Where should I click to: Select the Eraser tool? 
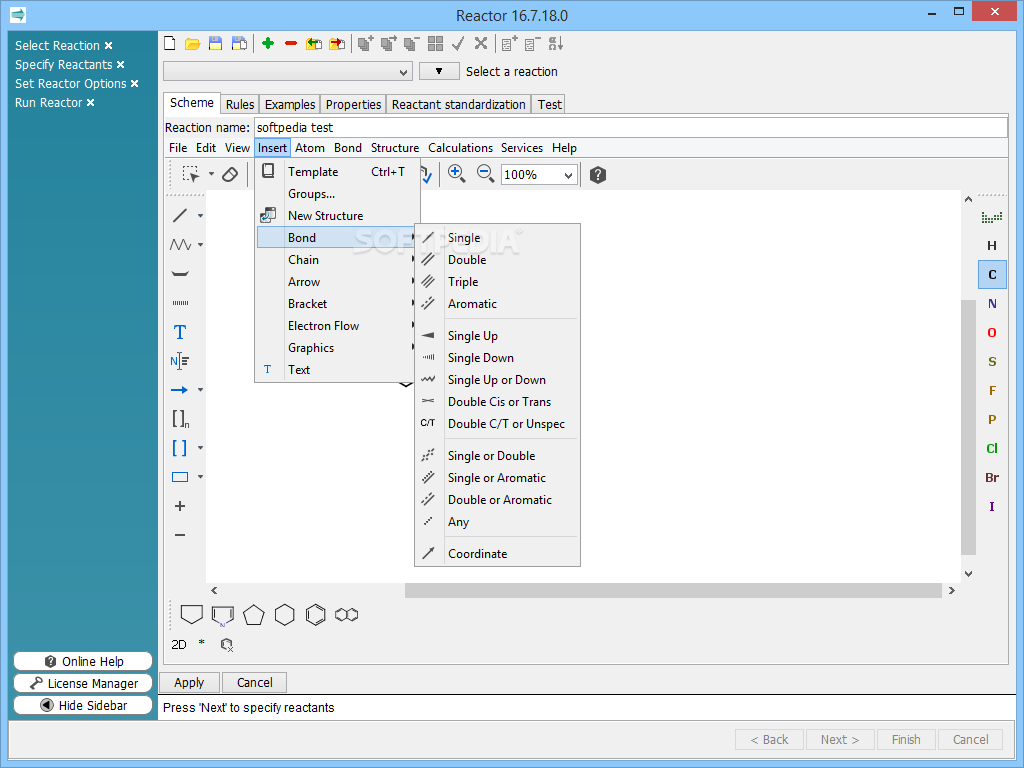click(x=230, y=174)
